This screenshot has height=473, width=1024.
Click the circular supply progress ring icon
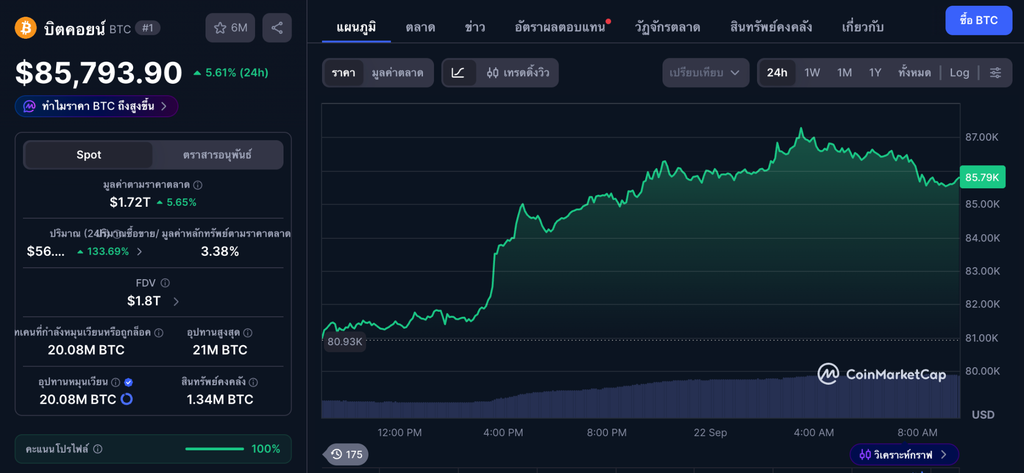(x=127, y=399)
